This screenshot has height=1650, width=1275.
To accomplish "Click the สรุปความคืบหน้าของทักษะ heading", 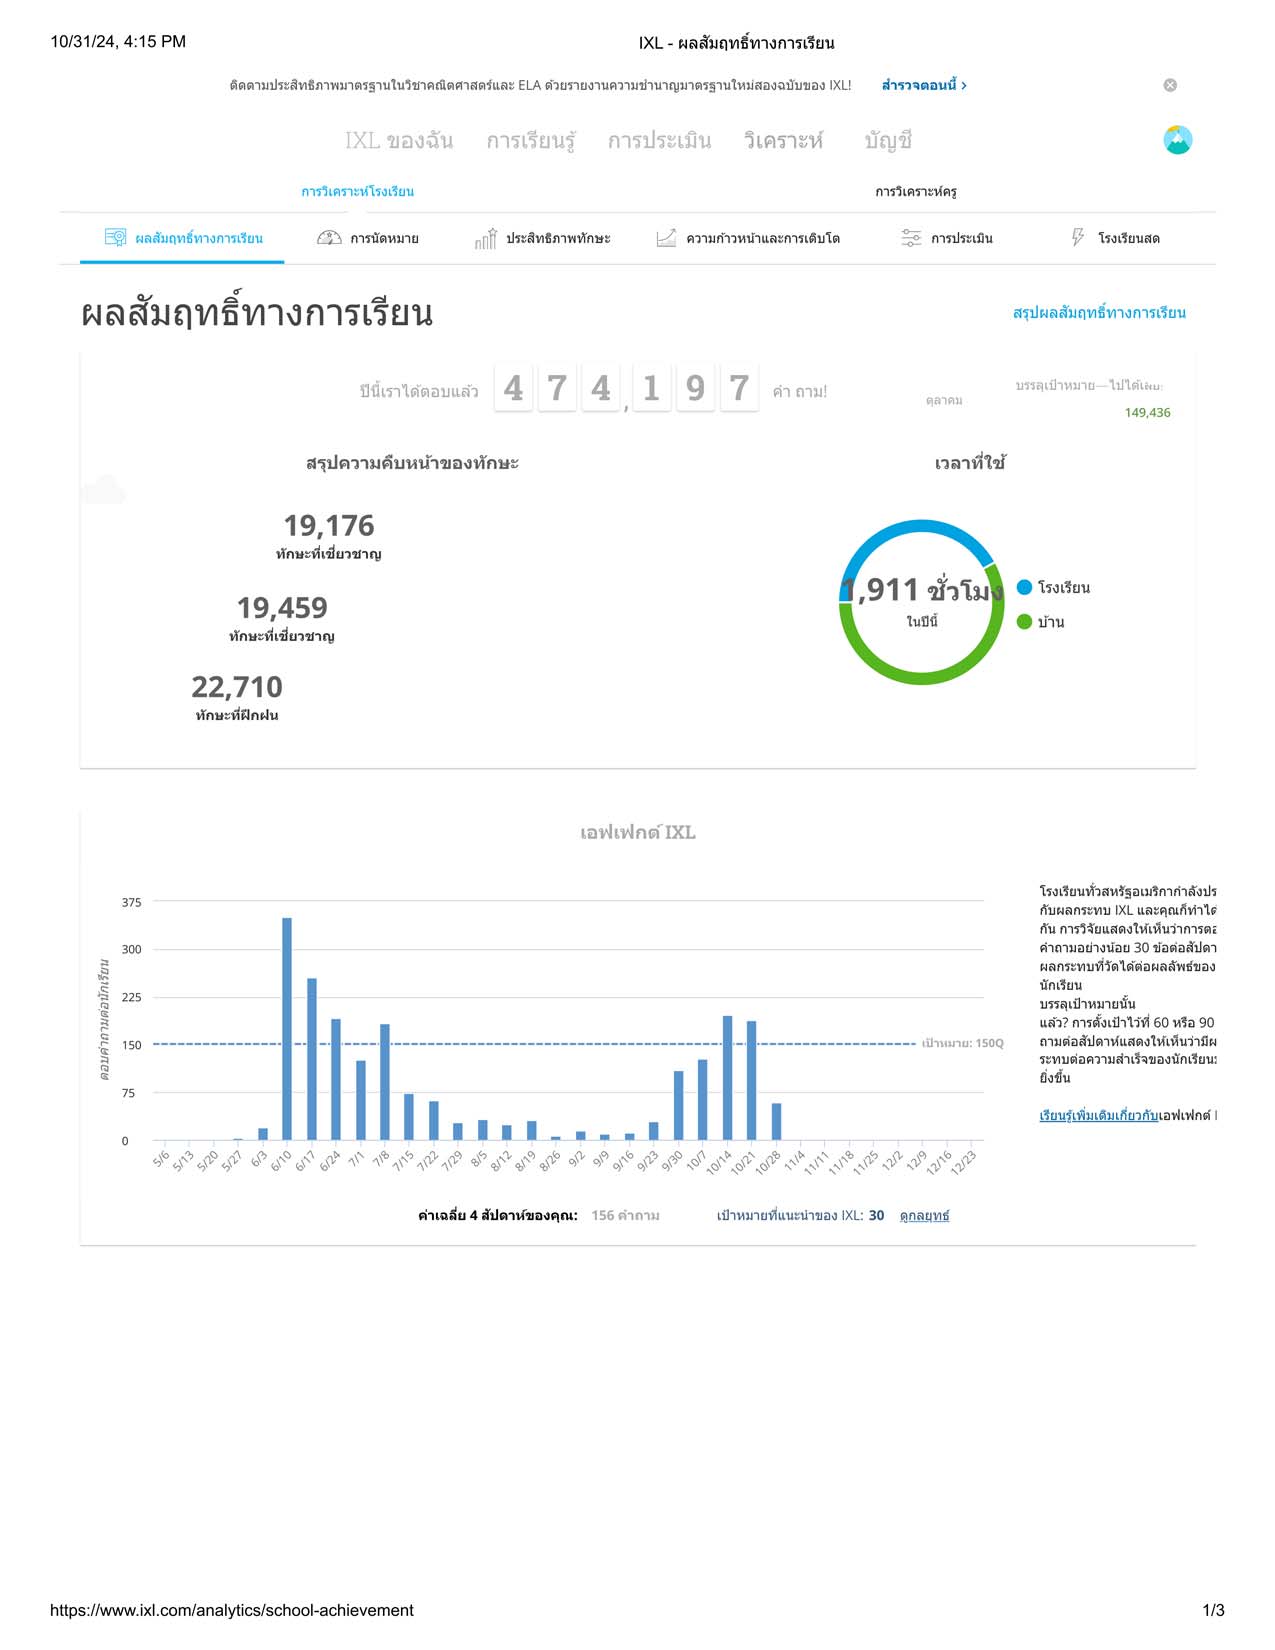I will [412, 463].
